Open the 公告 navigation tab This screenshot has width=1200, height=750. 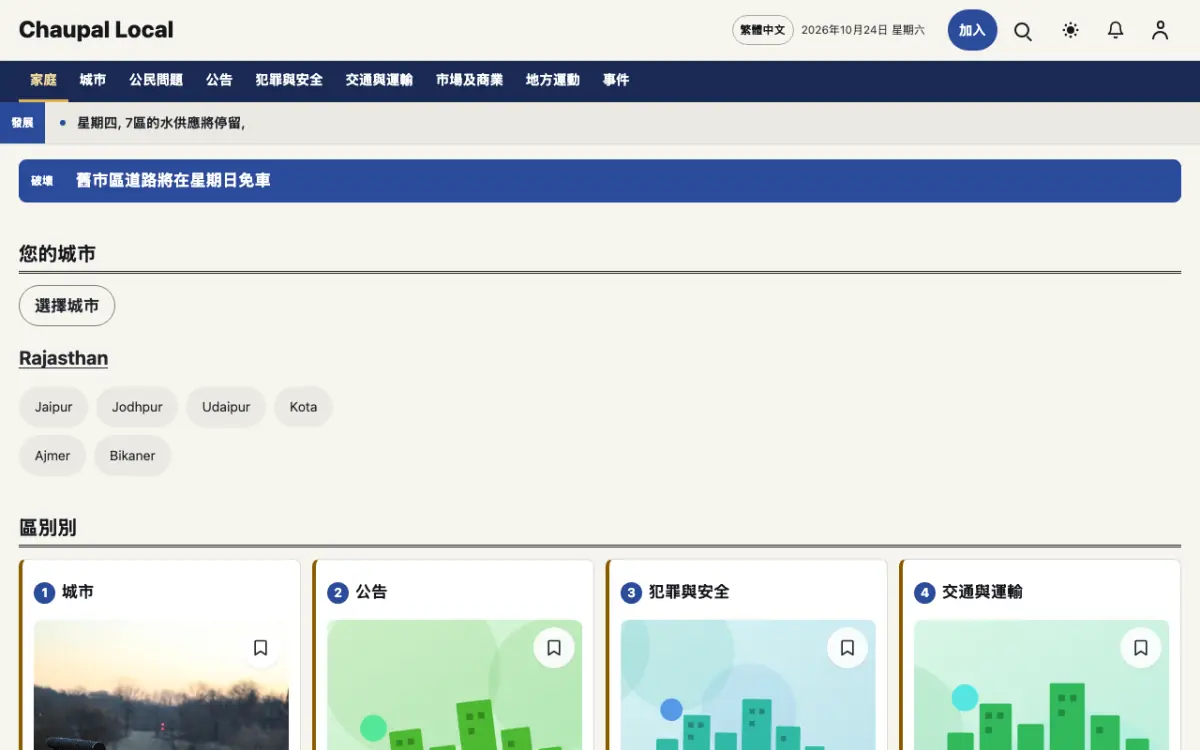219,80
